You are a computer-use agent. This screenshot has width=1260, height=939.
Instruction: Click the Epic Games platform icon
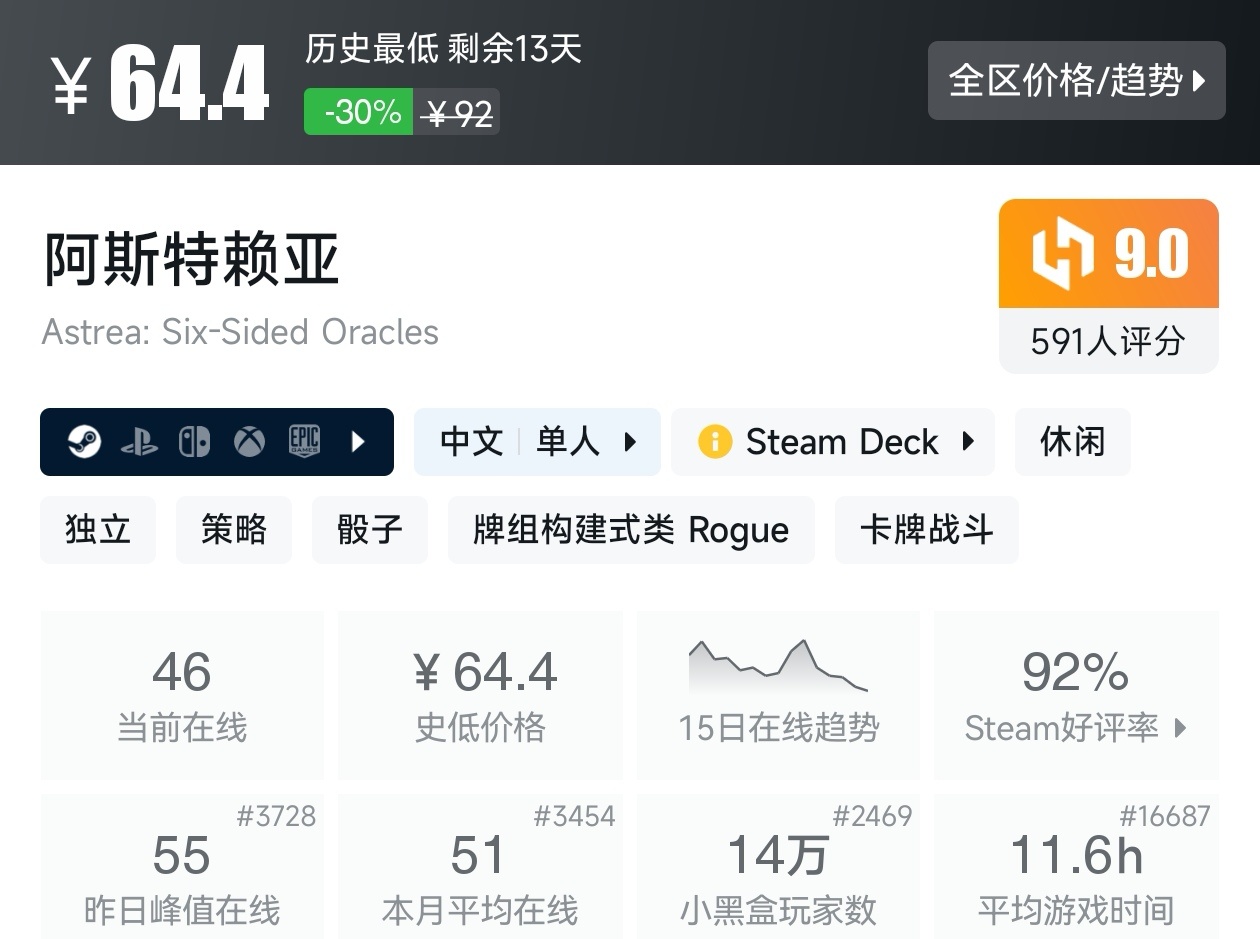click(304, 441)
